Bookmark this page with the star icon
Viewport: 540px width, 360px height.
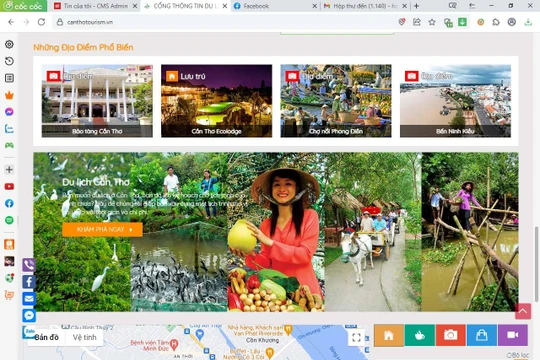click(432, 22)
